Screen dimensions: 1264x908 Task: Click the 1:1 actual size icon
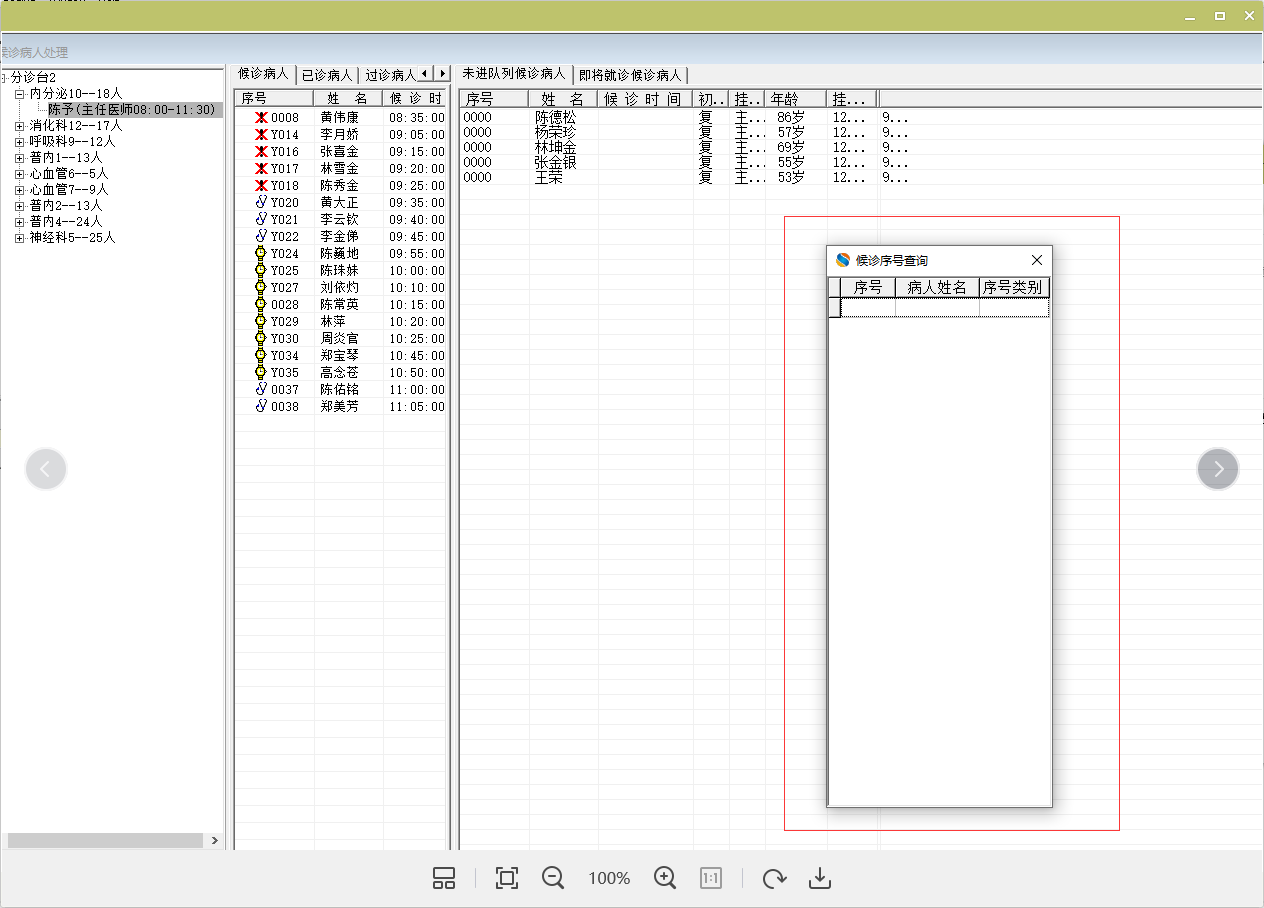point(710,878)
